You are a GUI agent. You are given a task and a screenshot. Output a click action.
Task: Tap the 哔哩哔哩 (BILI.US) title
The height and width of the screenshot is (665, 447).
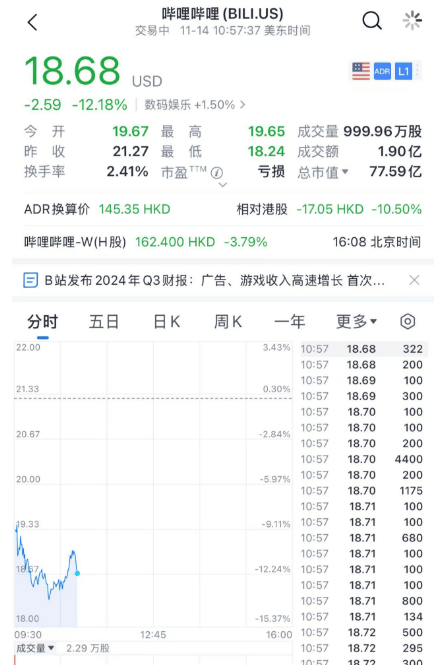[222, 14]
